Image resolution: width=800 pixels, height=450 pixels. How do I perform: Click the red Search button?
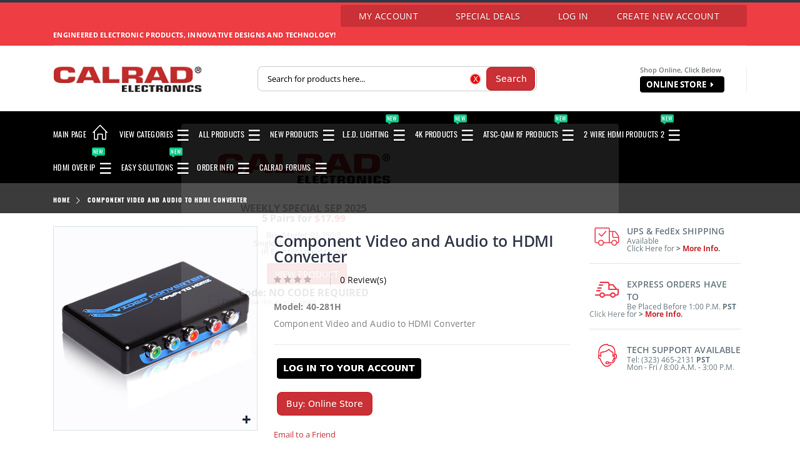click(510, 79)
